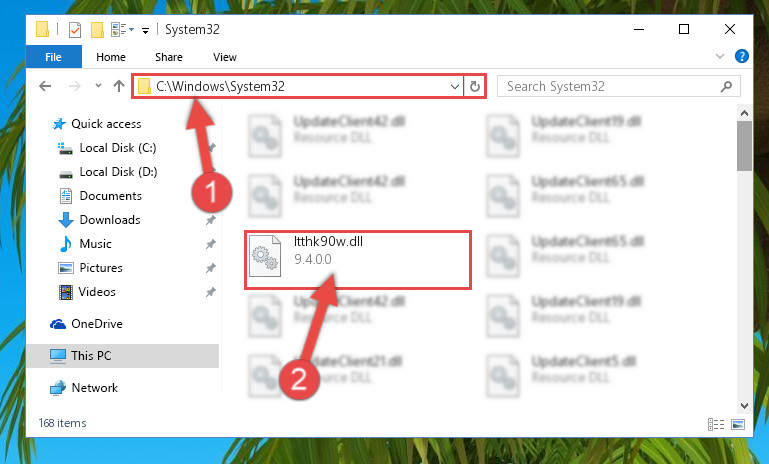Screen dimensions: 769x464
Task: Click the Properties checkmark icon in title bar
Action: (x=75, y=30)
